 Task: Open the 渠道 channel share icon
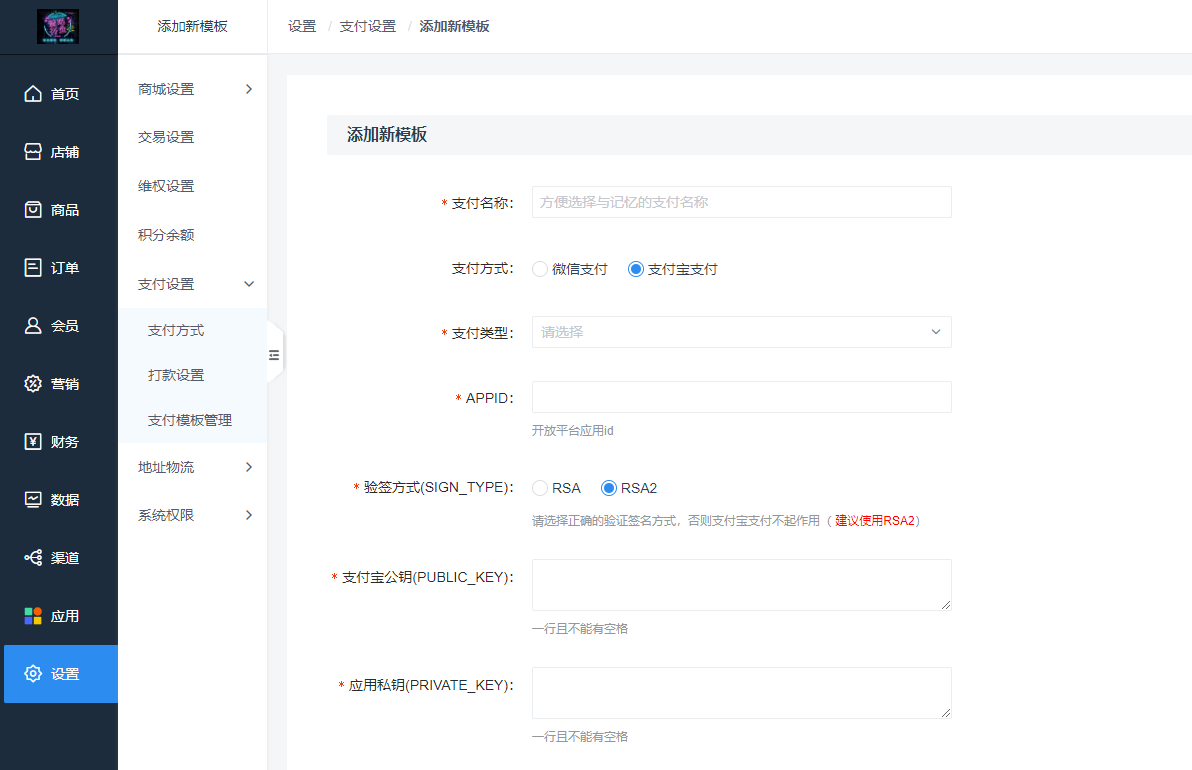point(33,558)
